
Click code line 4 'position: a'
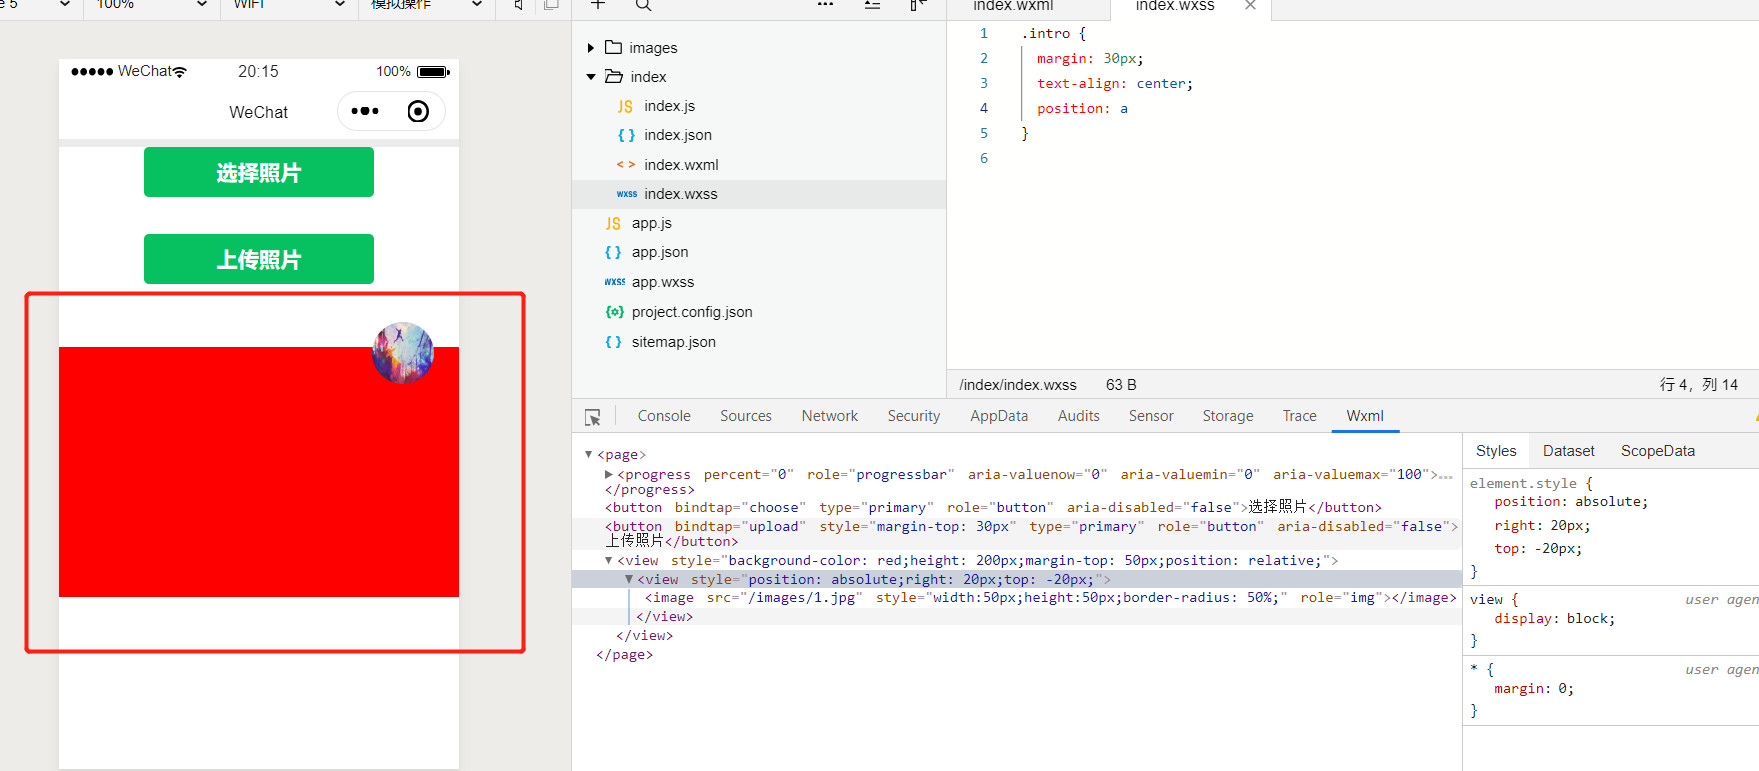(x=1082, y=109)
